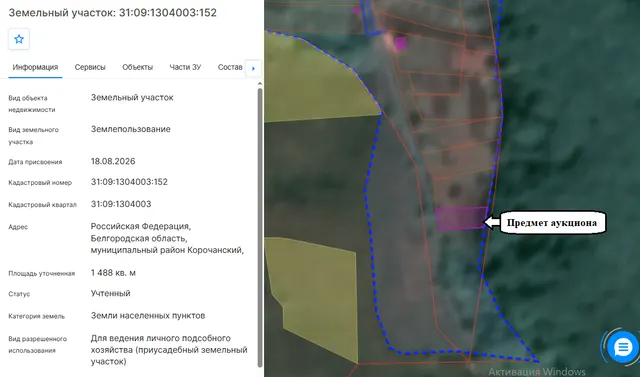Open the Сервисы tab

click(x=90, y=67)
